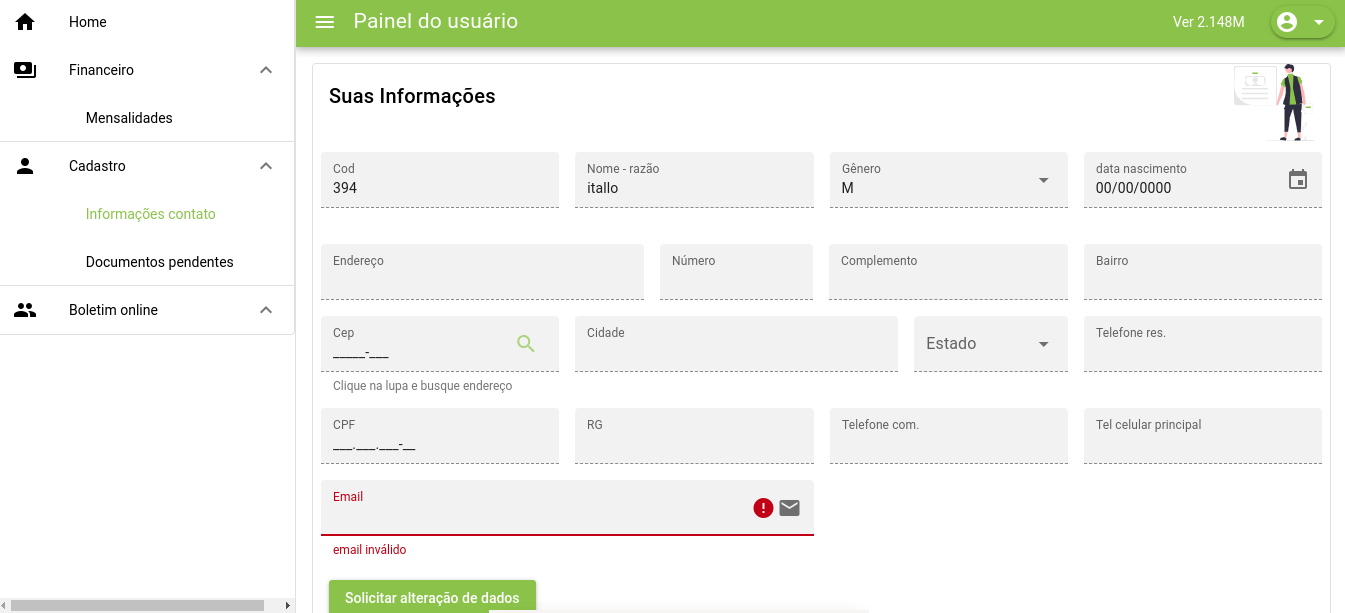Open the Estado dropdown

coord(990,344)
